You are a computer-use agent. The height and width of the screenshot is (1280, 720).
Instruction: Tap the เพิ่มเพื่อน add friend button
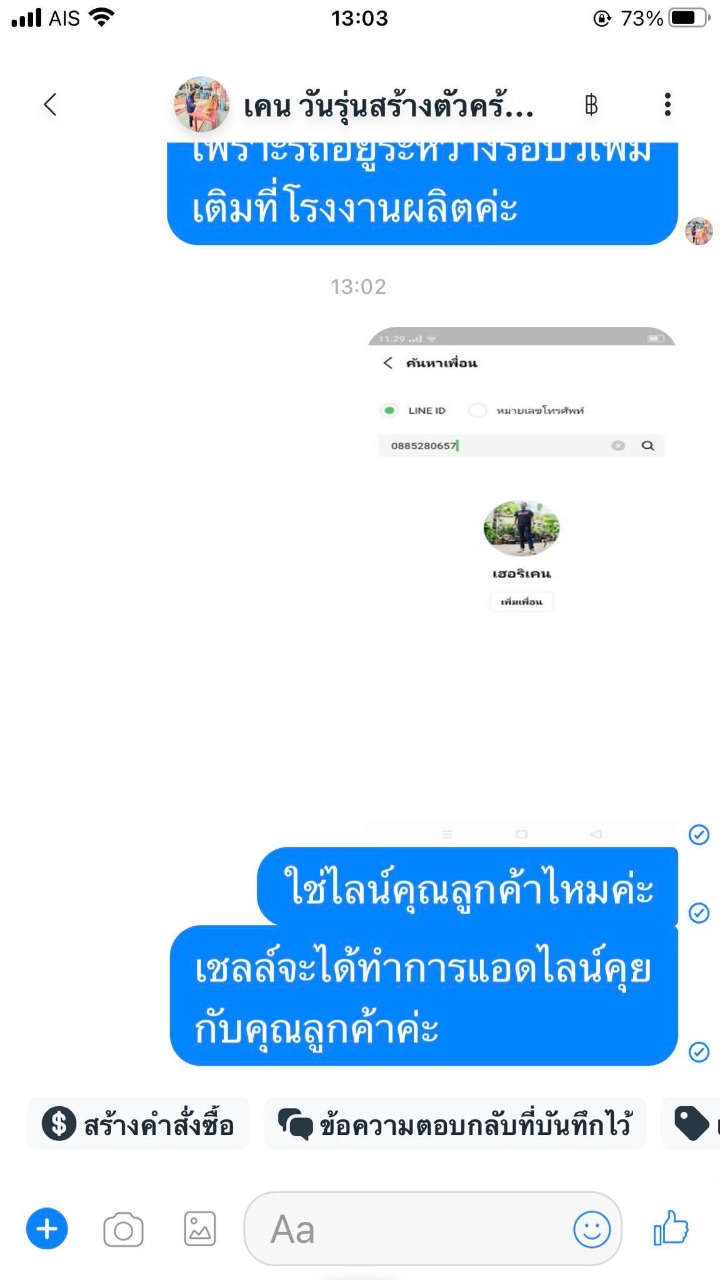(x=521, y=602)
